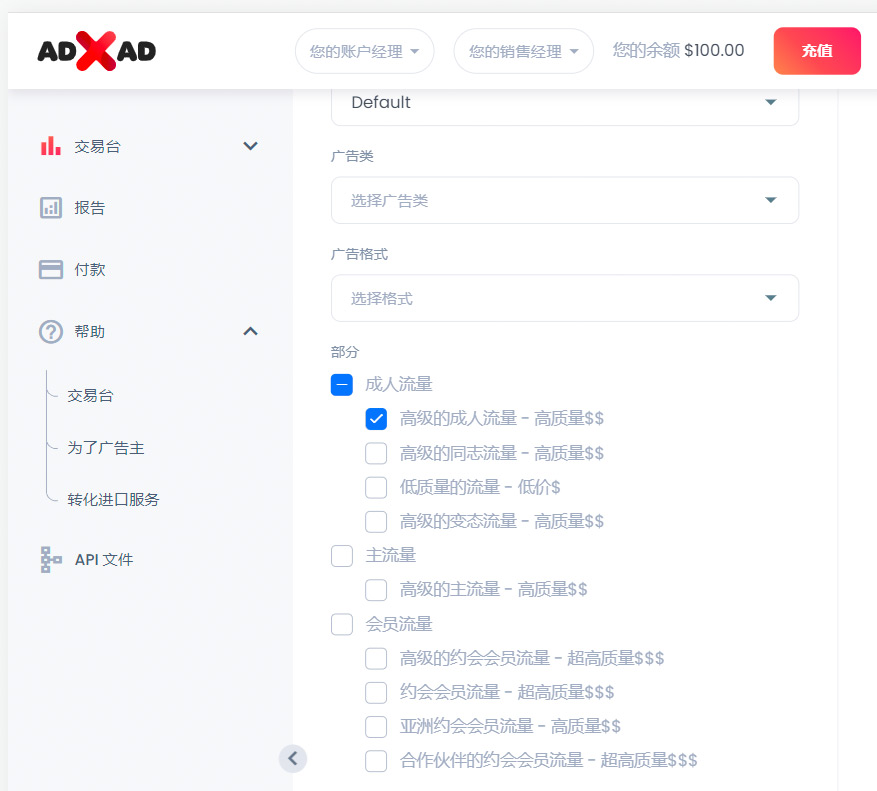
Task: Open the Default dropdown selector
Action: pyautogui.click(x=564, y=103)
